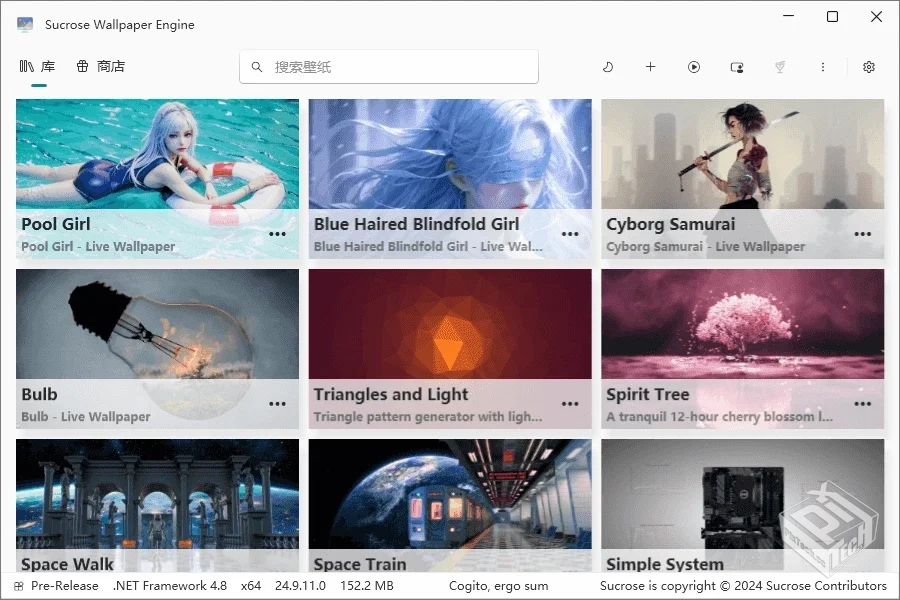900x600 pixels.
Task: Click the Sucrose Wallpaper Engine title bar icon
Action: (x=24, y=24)
